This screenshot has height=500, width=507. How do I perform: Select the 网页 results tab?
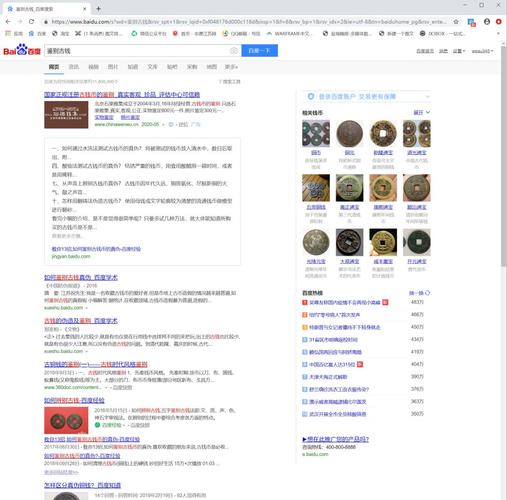pyautogui.click(x=54, y=67)
